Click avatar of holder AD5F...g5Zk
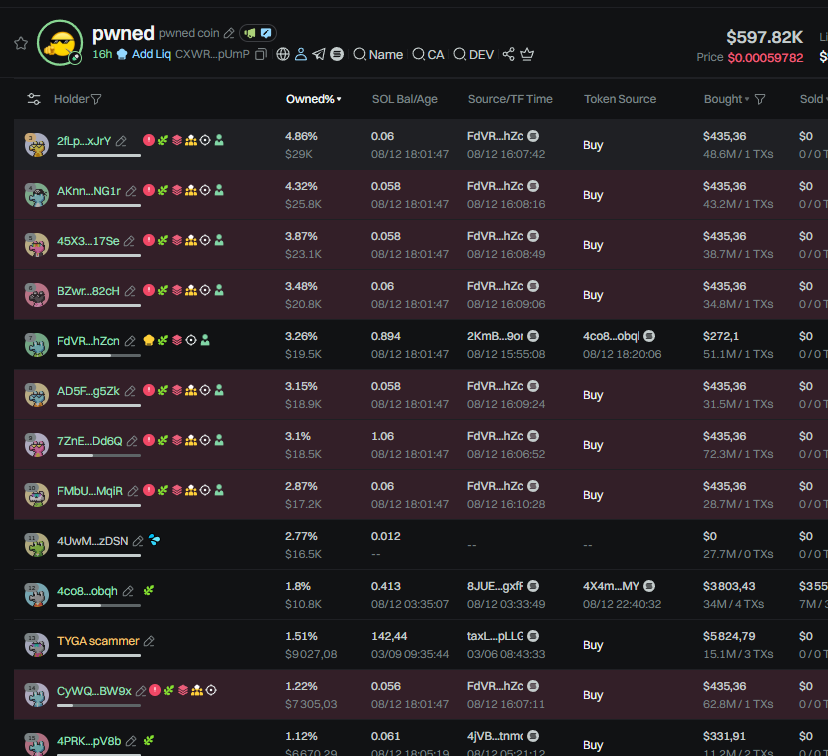This screenshot has width=828, height=756. 37,394
